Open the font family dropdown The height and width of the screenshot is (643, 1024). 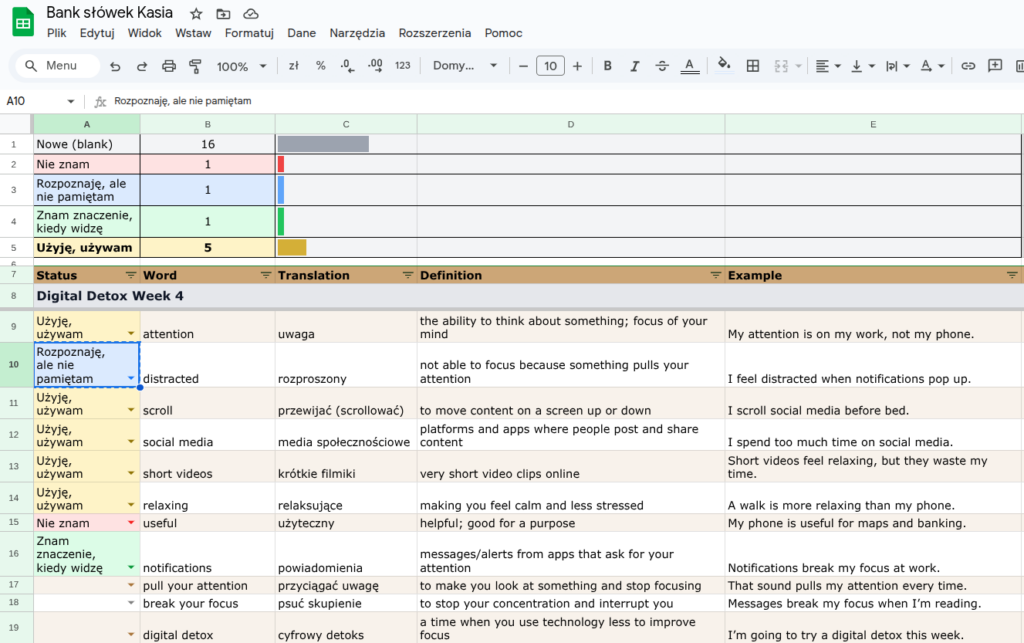click(465, 66)
